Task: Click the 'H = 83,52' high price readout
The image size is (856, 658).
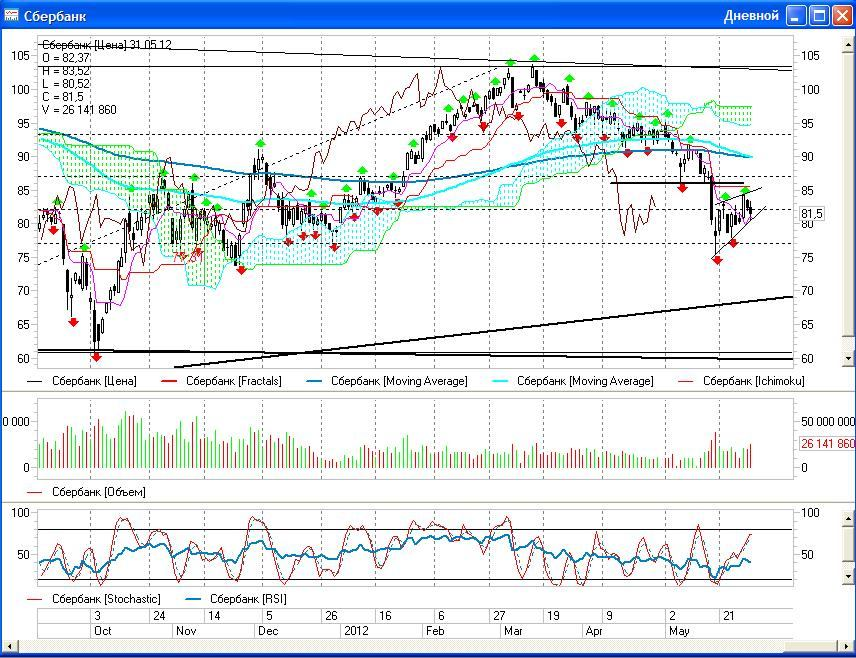Action: (66, 70)
